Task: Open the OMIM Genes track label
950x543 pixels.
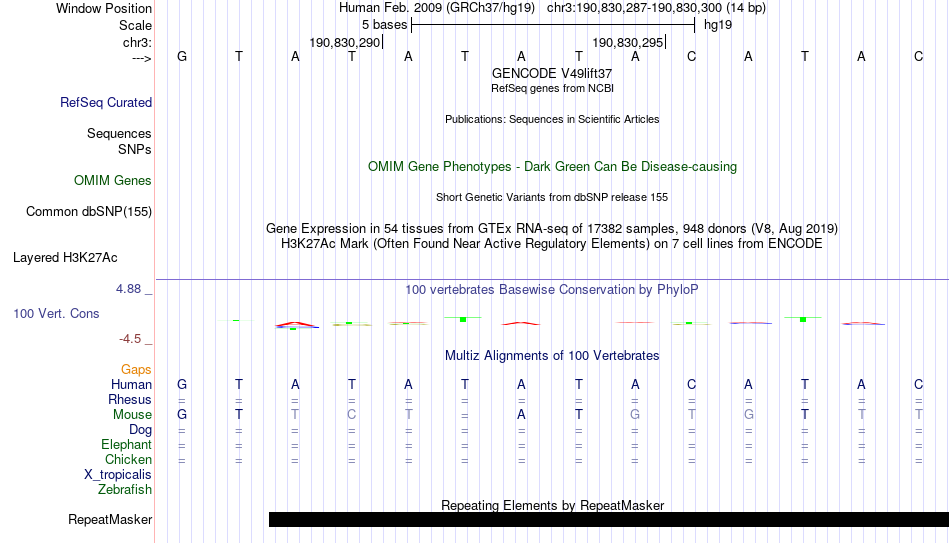Action: pos(112,181)
